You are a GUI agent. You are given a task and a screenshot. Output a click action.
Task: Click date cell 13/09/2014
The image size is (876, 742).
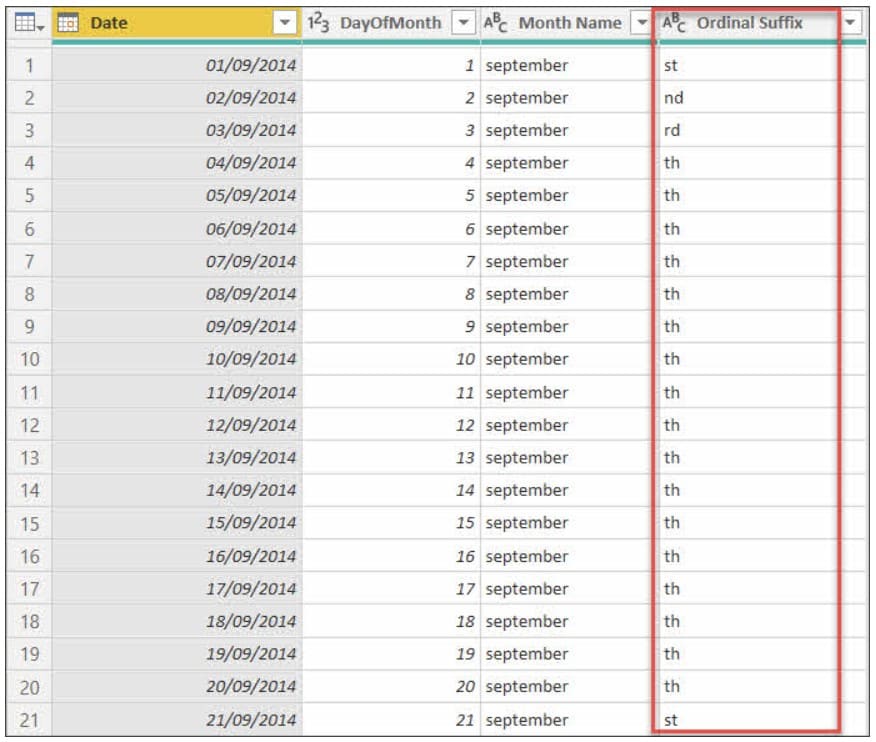(x=177, y=458)
